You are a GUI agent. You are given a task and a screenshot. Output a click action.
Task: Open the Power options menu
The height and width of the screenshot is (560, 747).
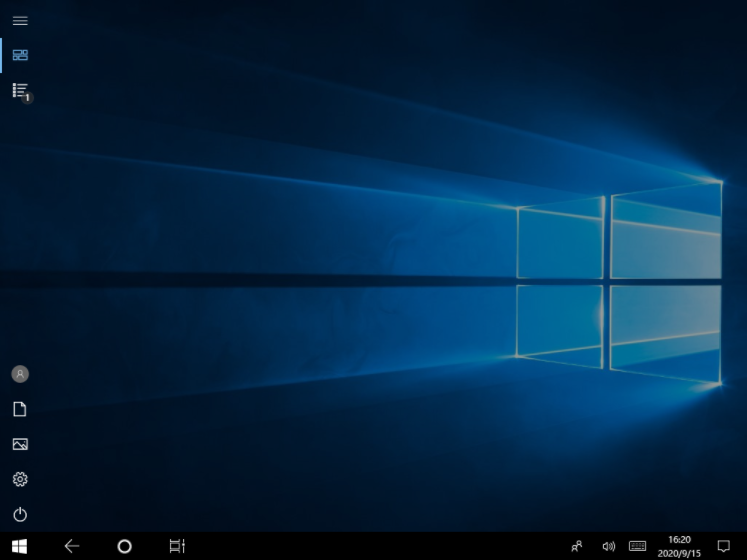[20, 515]
